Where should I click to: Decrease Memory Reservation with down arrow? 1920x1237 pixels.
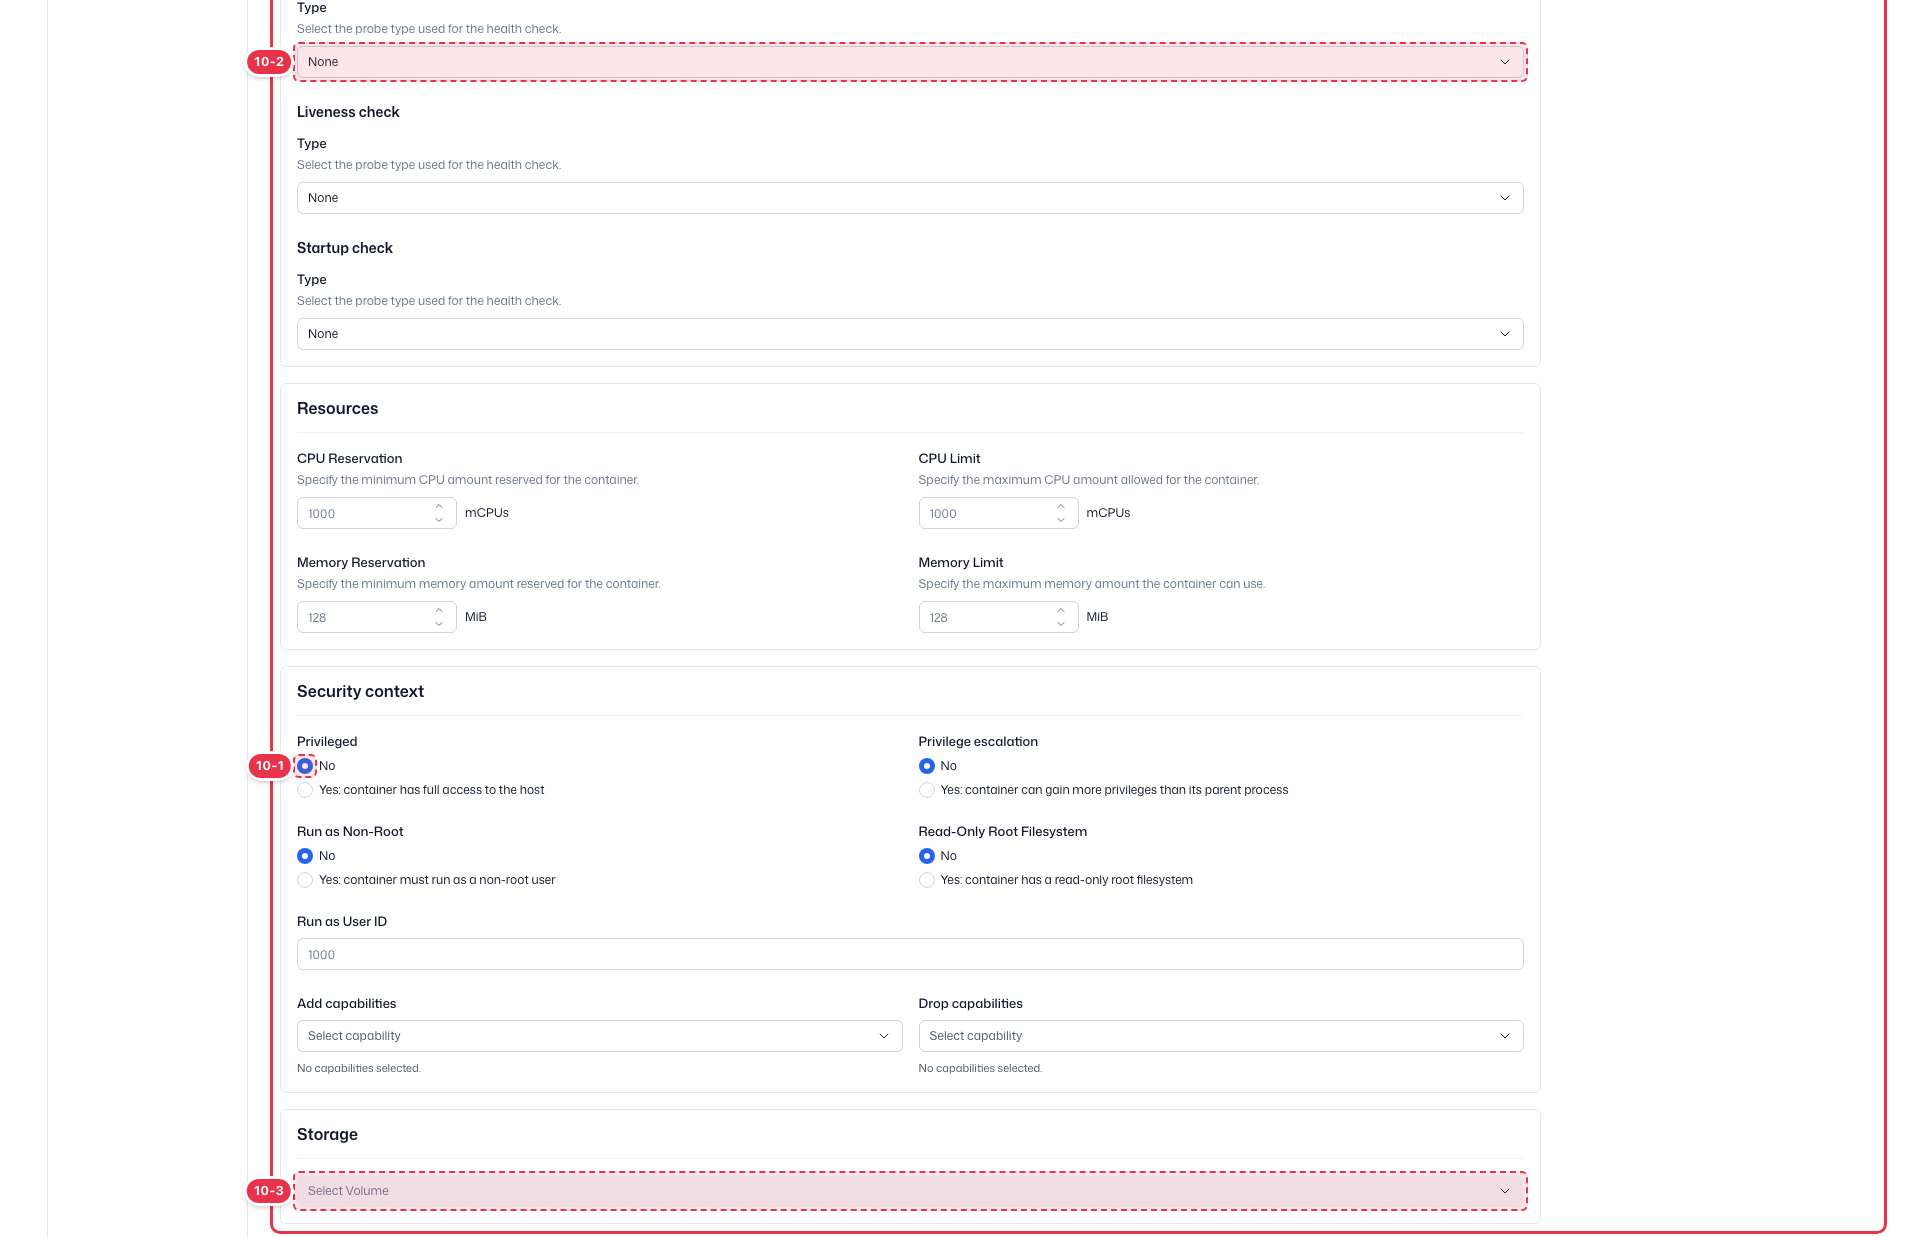(x=439, y=624)
